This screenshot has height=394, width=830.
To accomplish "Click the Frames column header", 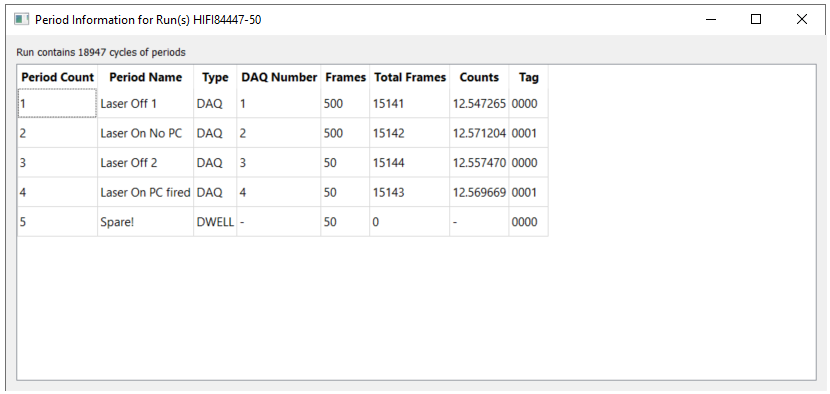I will (345, 77).
